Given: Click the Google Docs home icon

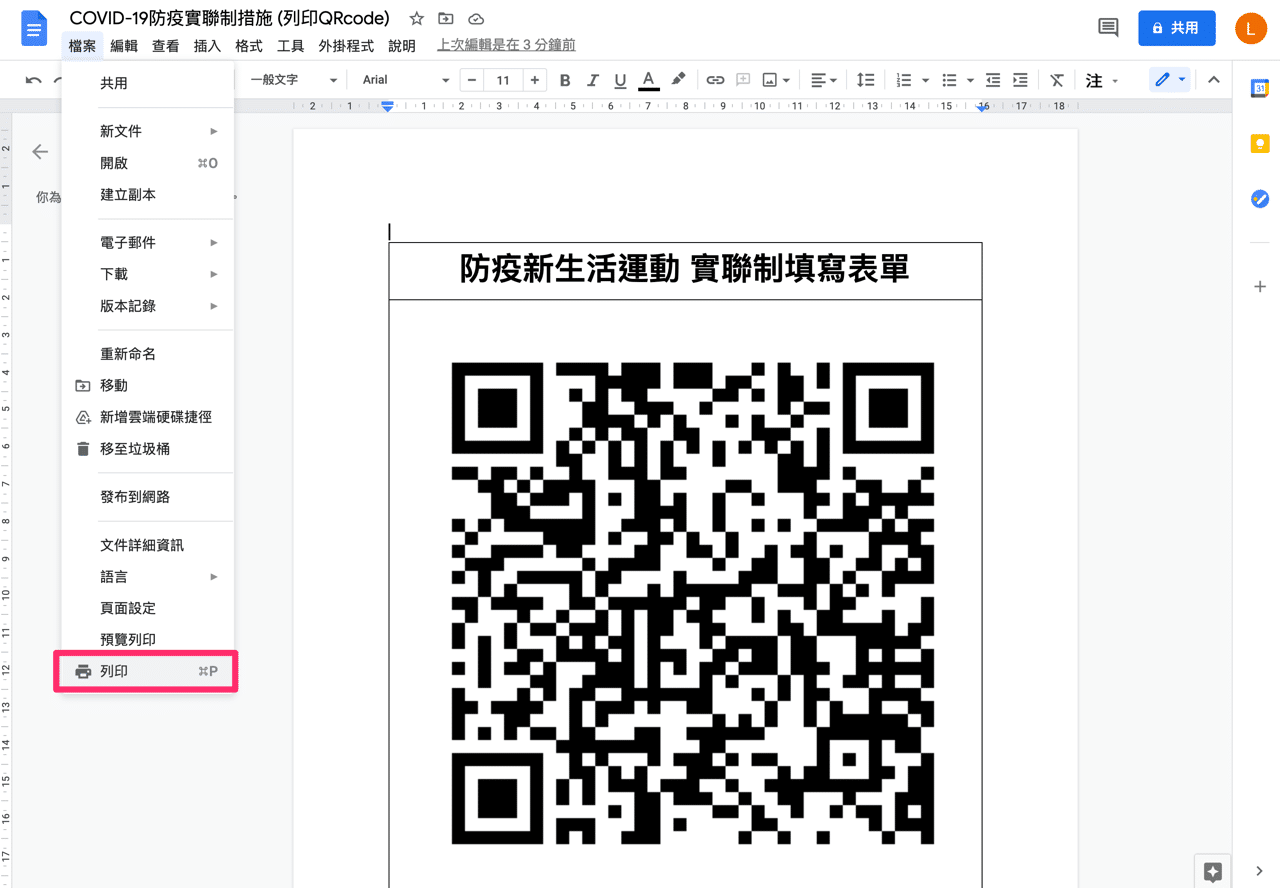Looking at the screenshot, I should point(35,28).
